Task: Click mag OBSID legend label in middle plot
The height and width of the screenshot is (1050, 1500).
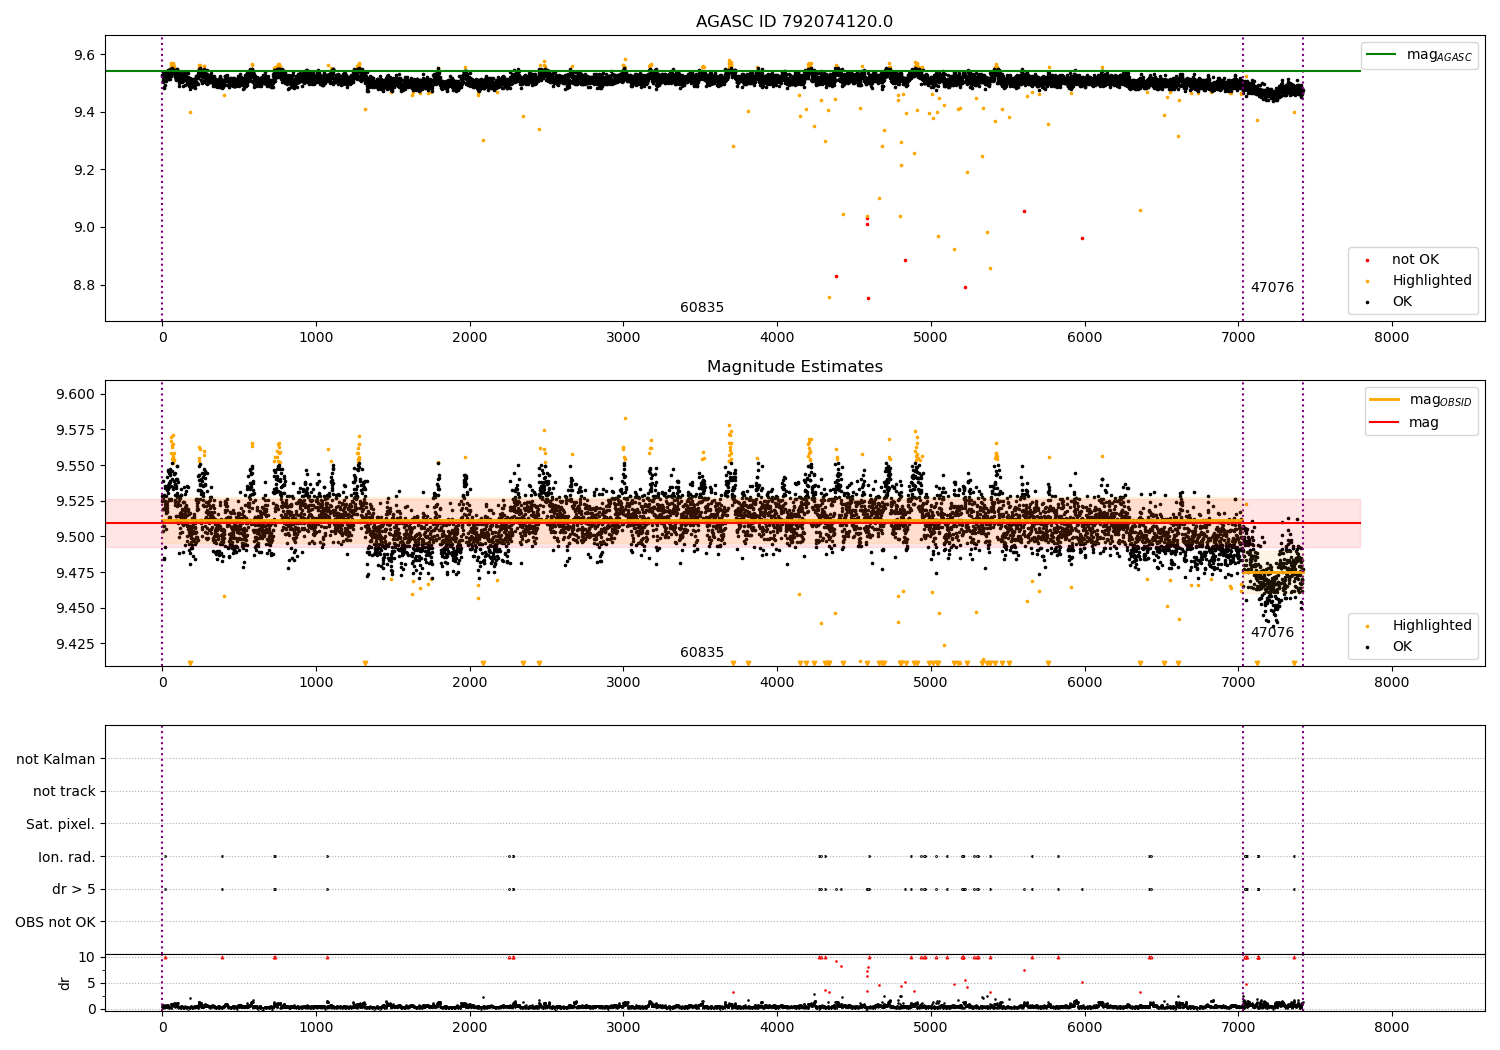Action: [x=1441, y=400]
